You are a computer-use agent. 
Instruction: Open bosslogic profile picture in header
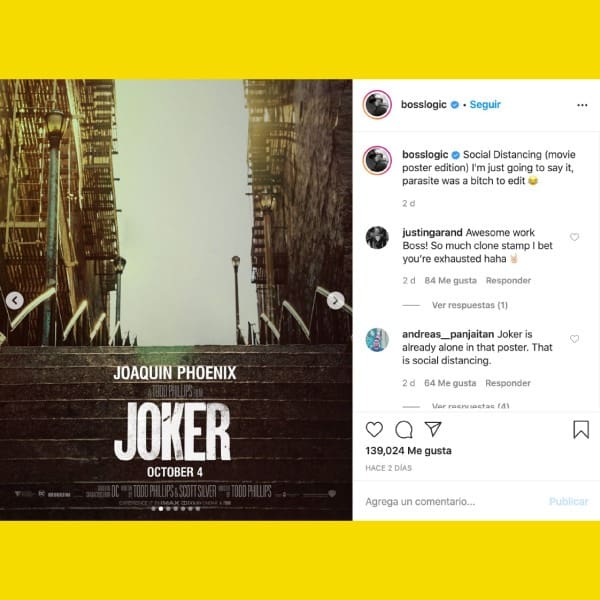click(377, 104)
